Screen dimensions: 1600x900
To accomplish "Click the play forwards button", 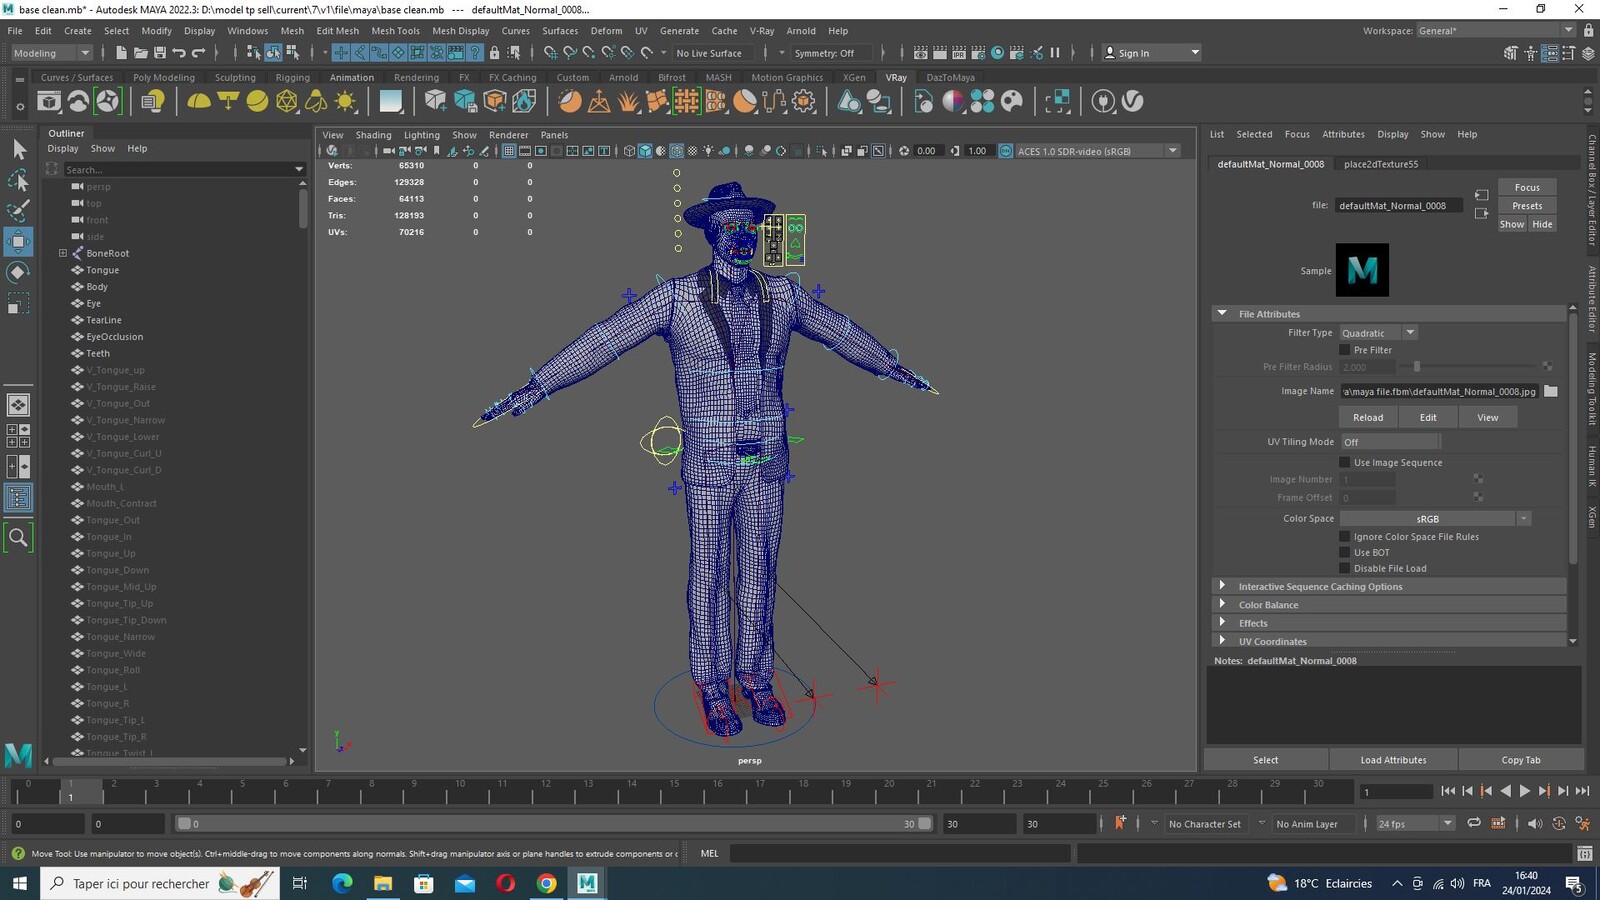I will pyautogui.click(x=1525, y=791).
